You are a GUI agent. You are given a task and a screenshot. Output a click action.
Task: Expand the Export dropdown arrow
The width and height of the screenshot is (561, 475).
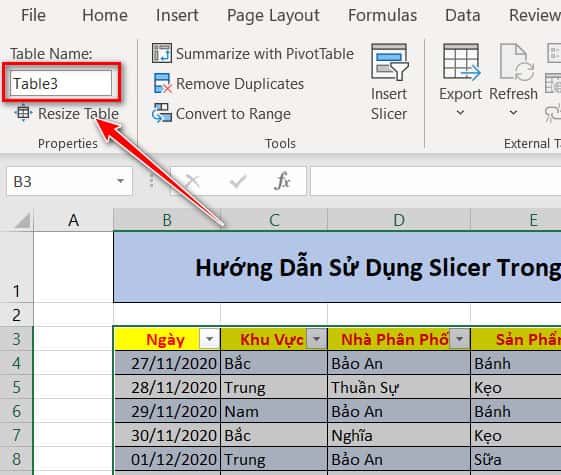click(x=460, y=113)
